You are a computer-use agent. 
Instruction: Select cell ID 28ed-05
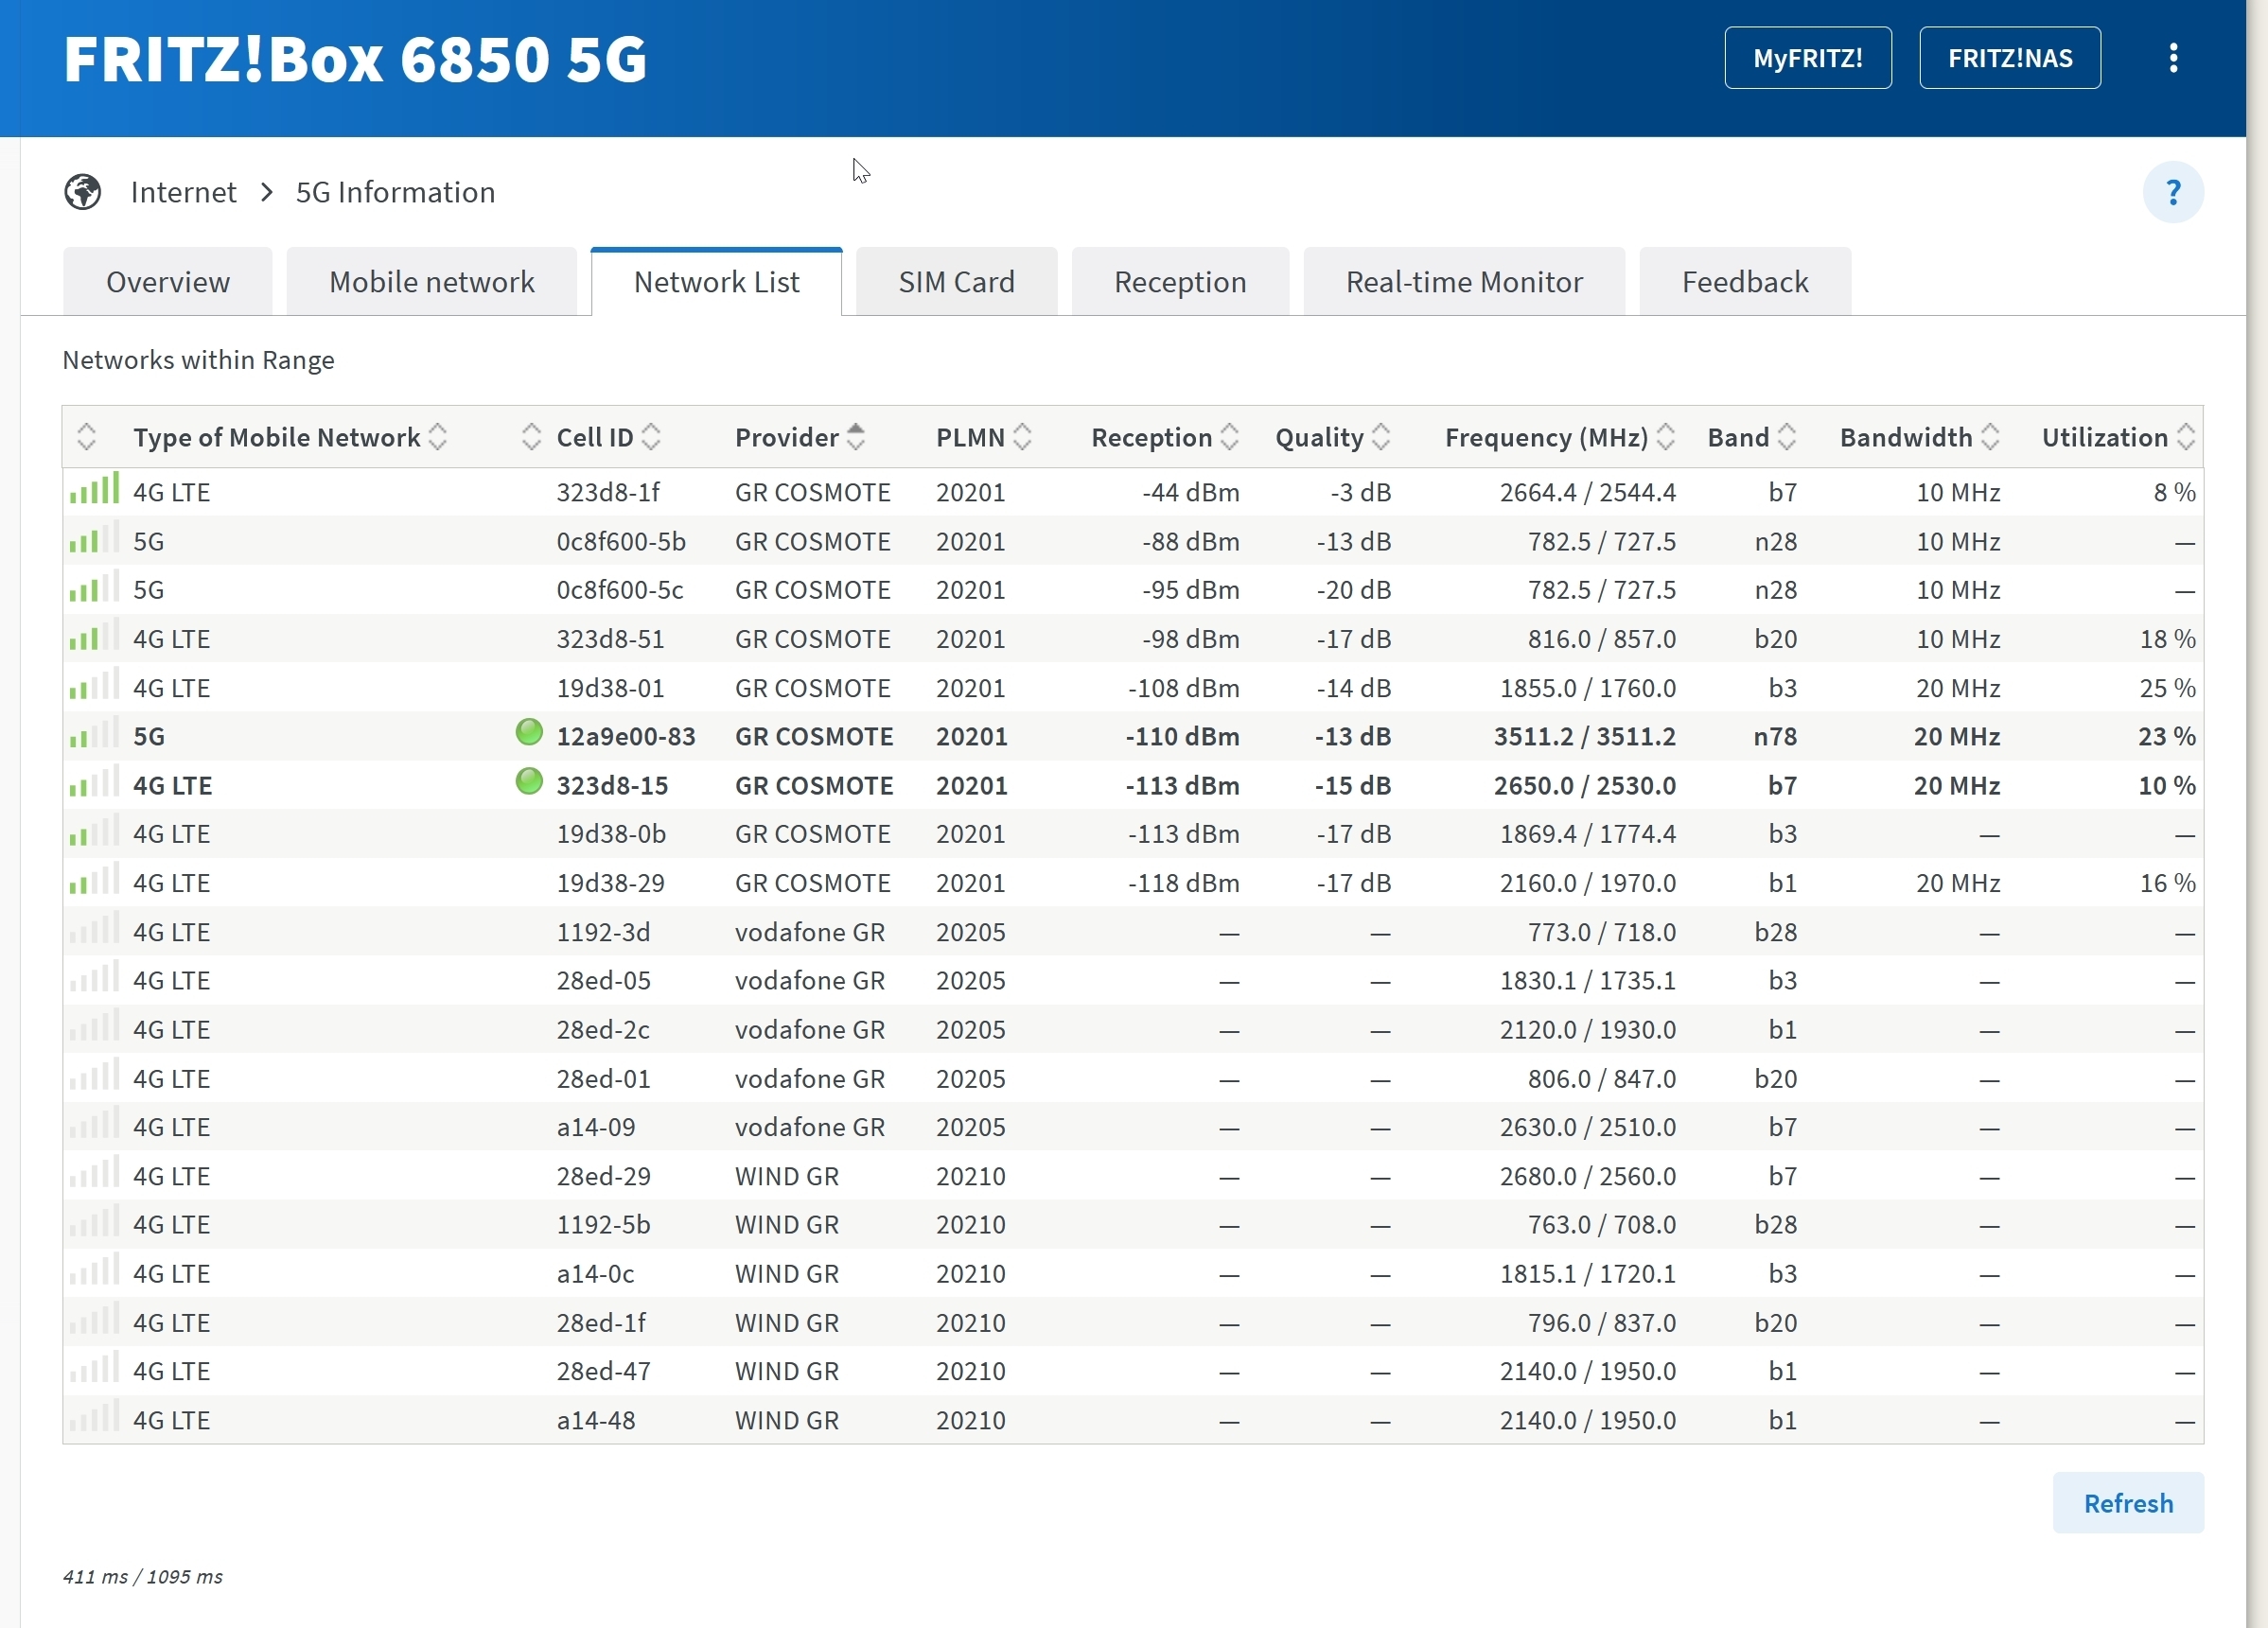(x=603, y=981)
